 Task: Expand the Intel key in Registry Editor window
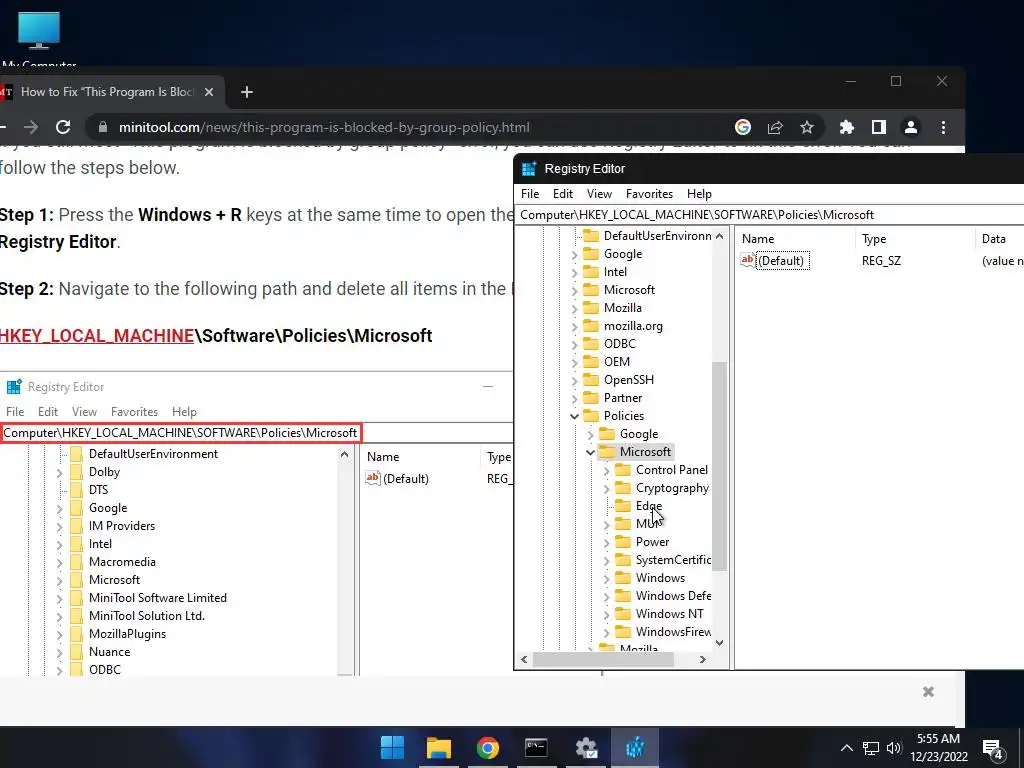574,272
